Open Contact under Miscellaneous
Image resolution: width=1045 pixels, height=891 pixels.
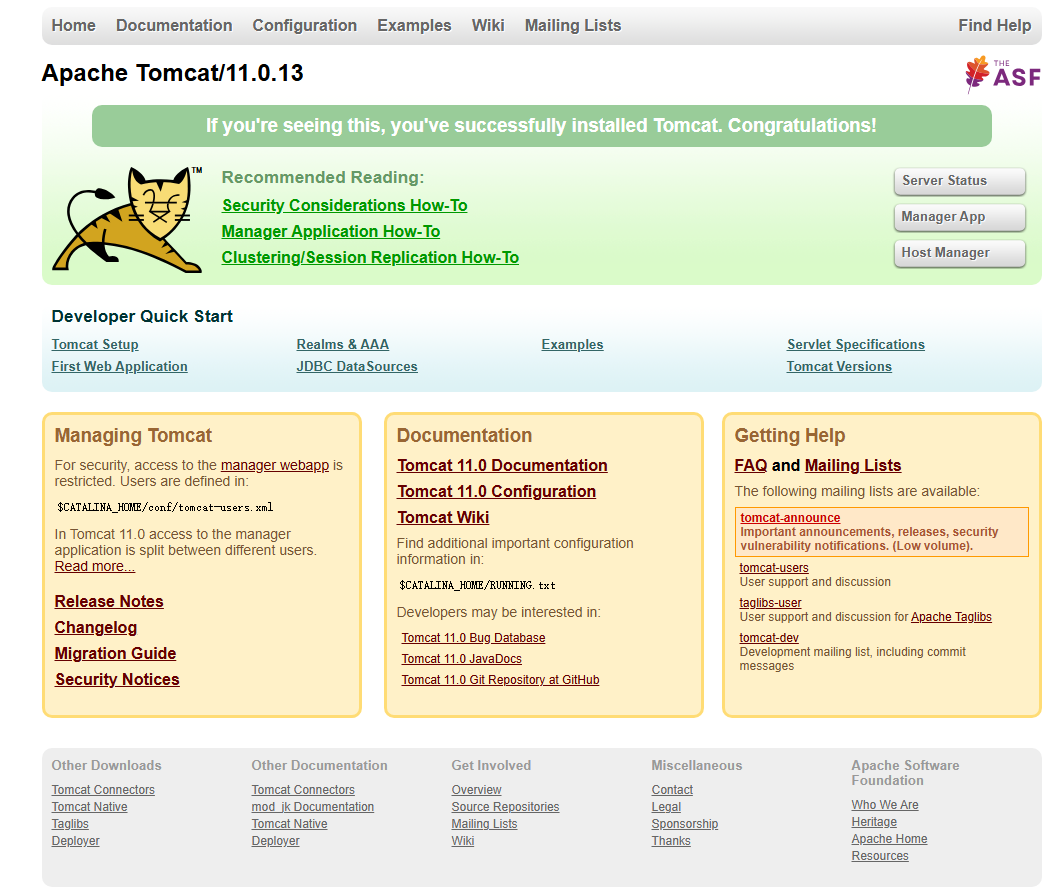(672, 790)
